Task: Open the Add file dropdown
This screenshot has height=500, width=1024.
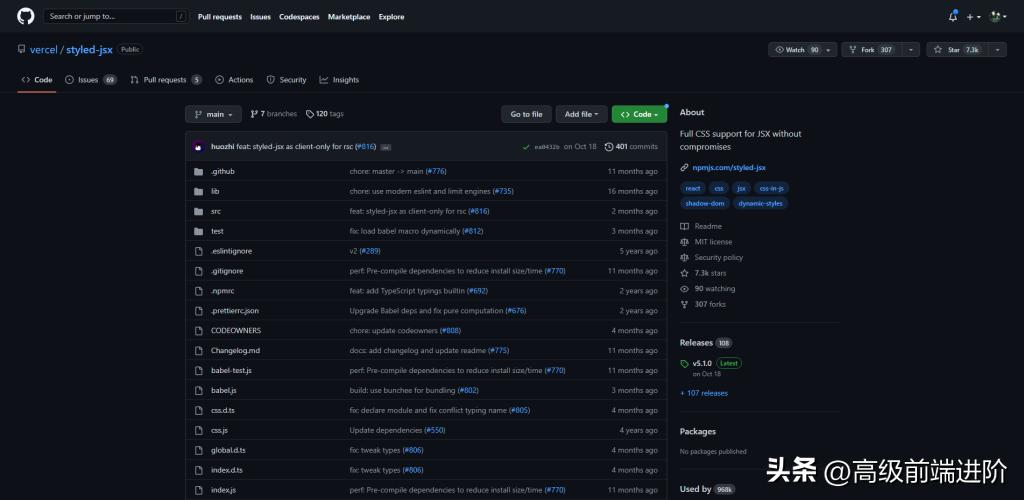Action: pyautogui.click(x=581, y=114)
